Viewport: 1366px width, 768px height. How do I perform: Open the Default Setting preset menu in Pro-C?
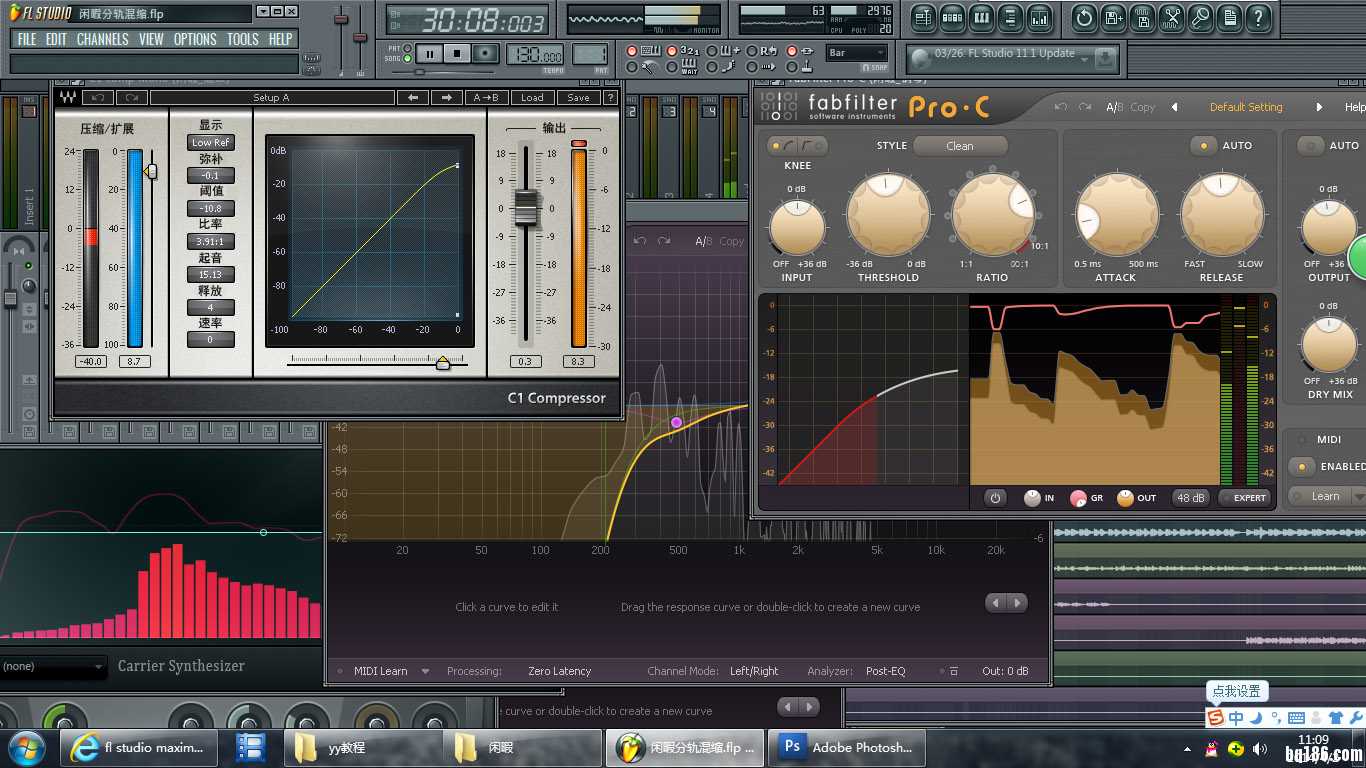[x=1246, y=107]
